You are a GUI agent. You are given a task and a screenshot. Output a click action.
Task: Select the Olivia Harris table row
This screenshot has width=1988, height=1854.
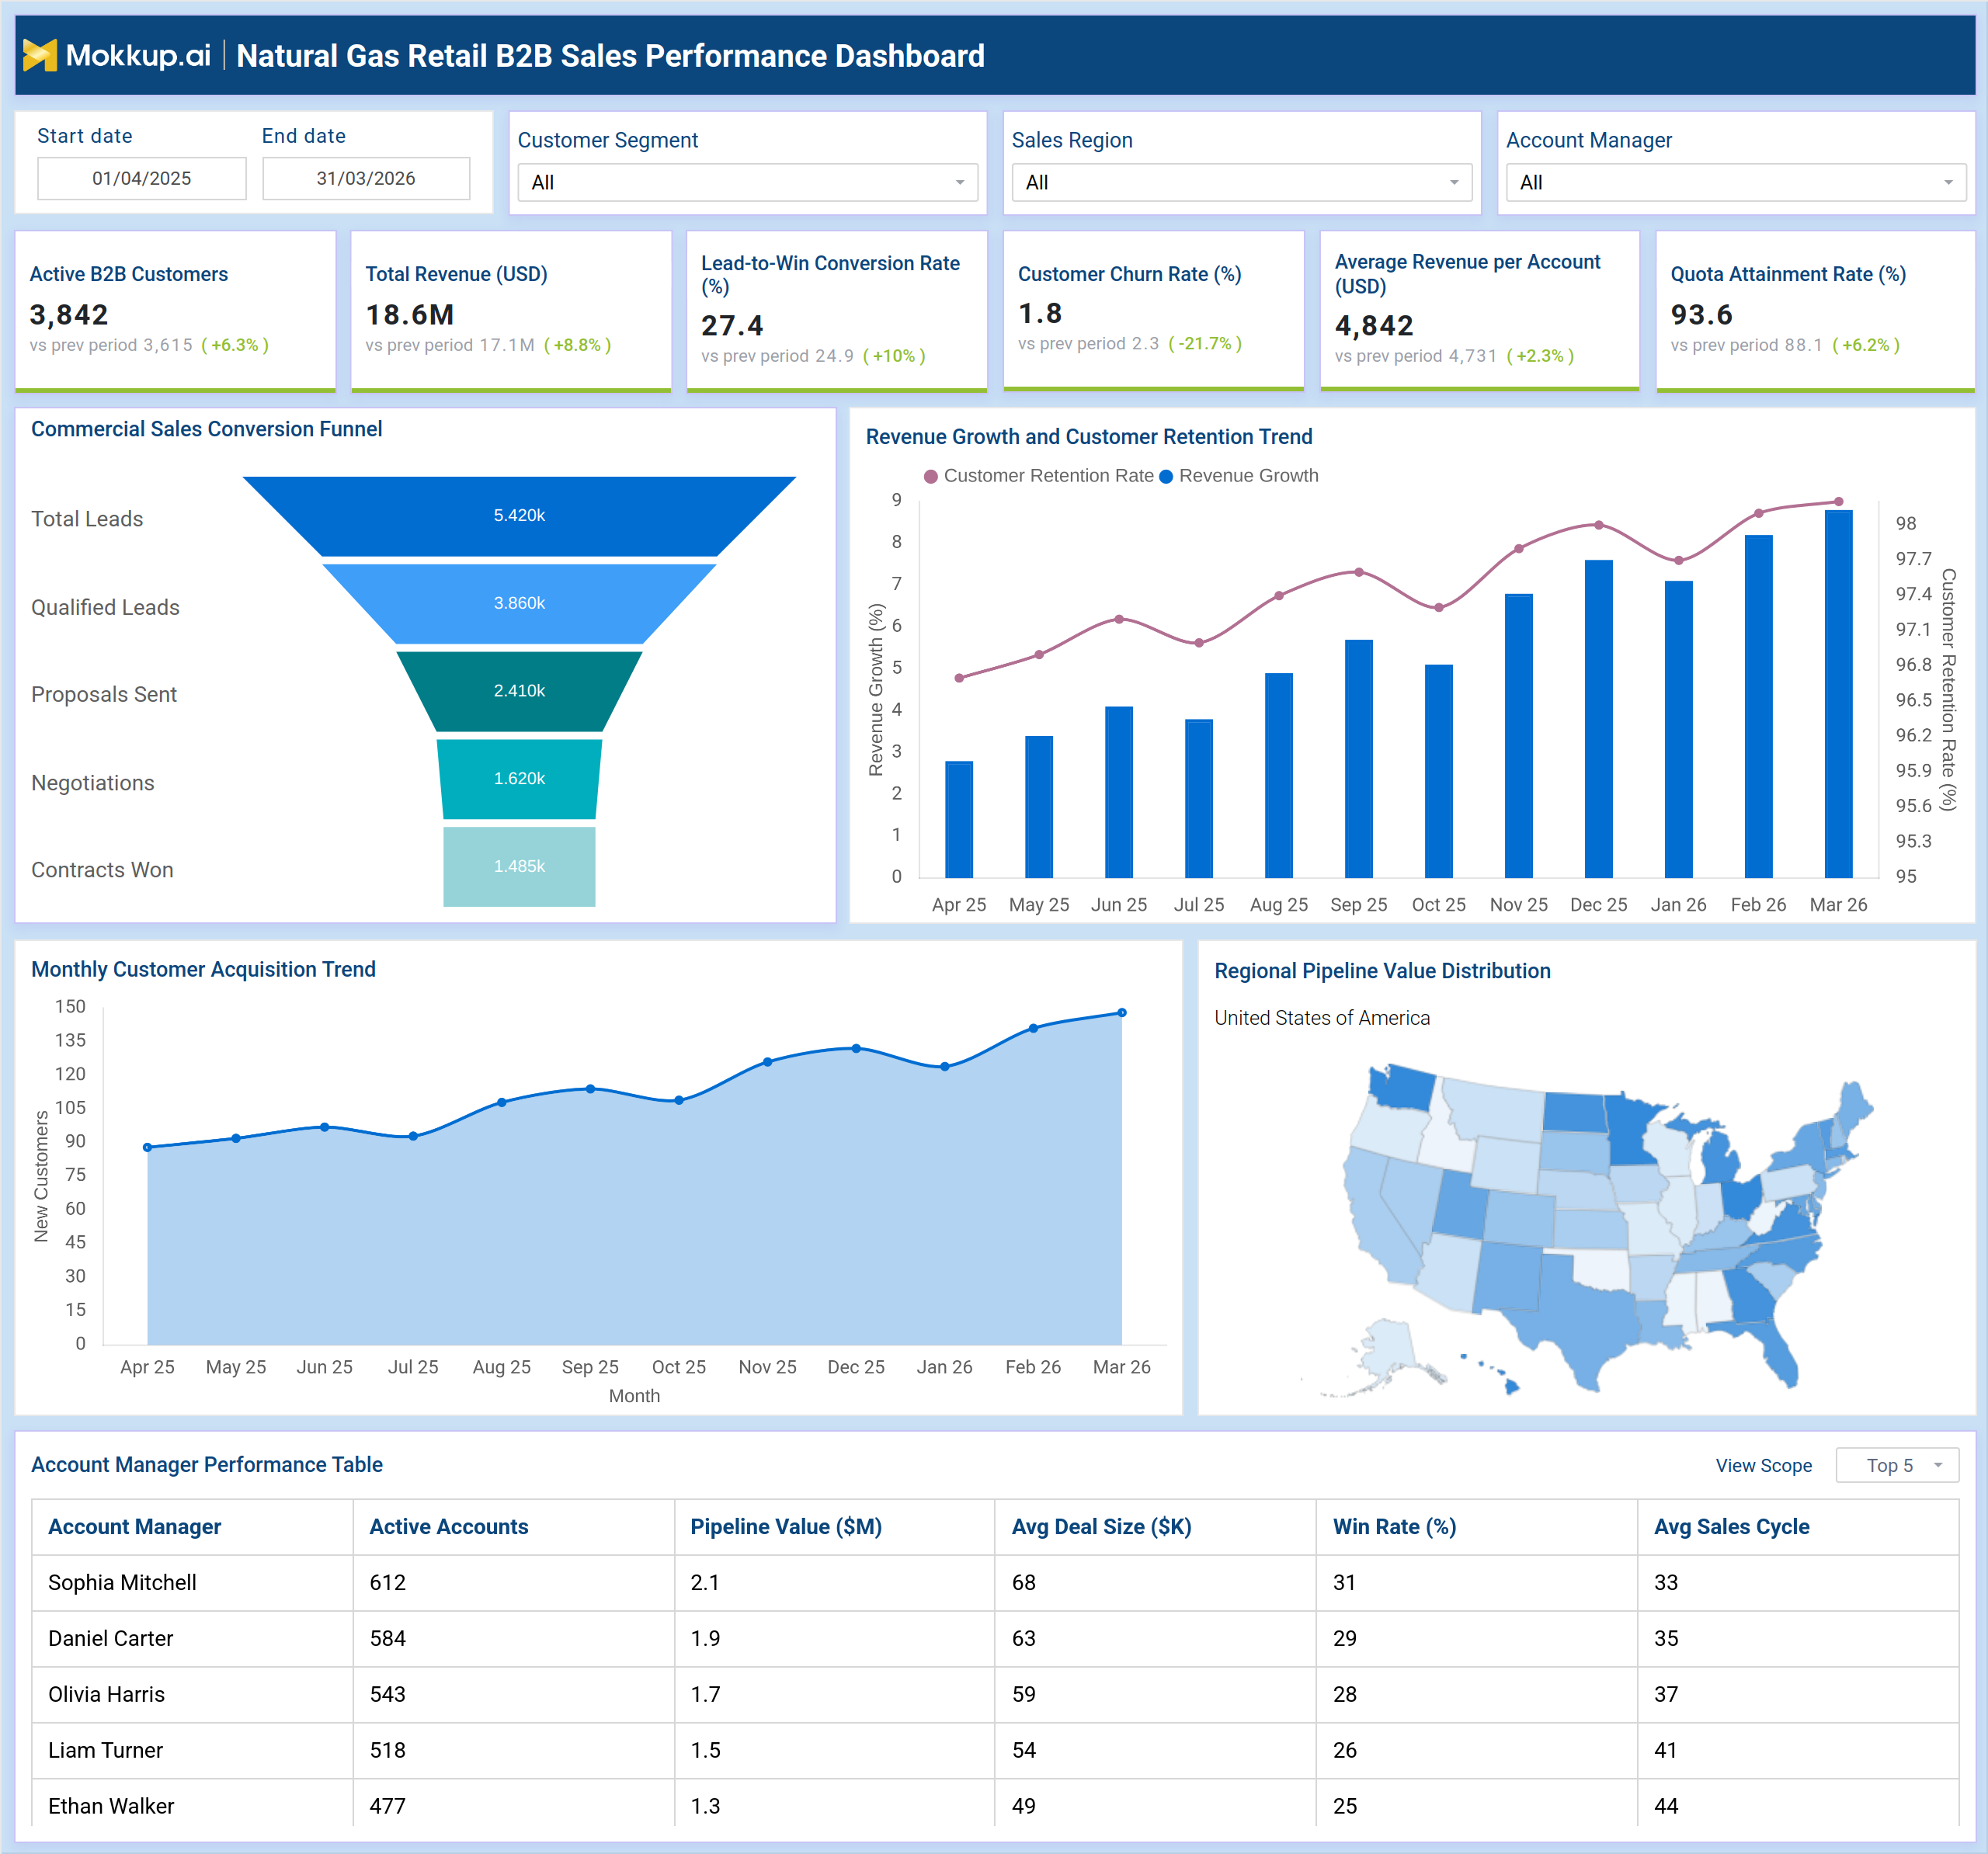[995, 1695]
